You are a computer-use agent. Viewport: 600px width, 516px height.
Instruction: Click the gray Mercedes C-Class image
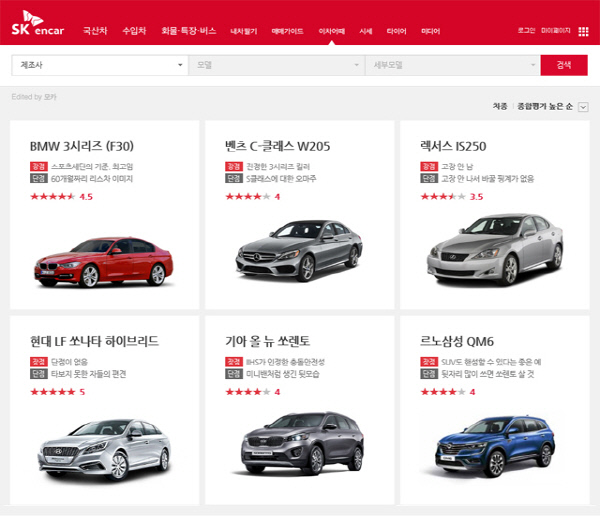[299, 251]
